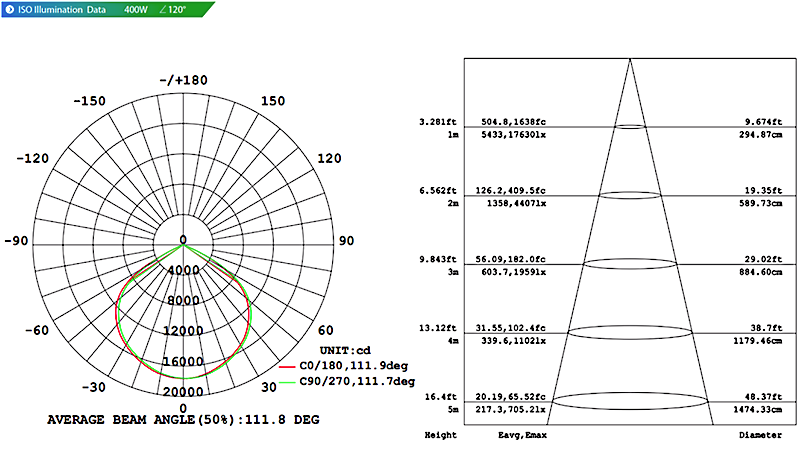Click the '294.87cm' diameter value

point(760,135)
